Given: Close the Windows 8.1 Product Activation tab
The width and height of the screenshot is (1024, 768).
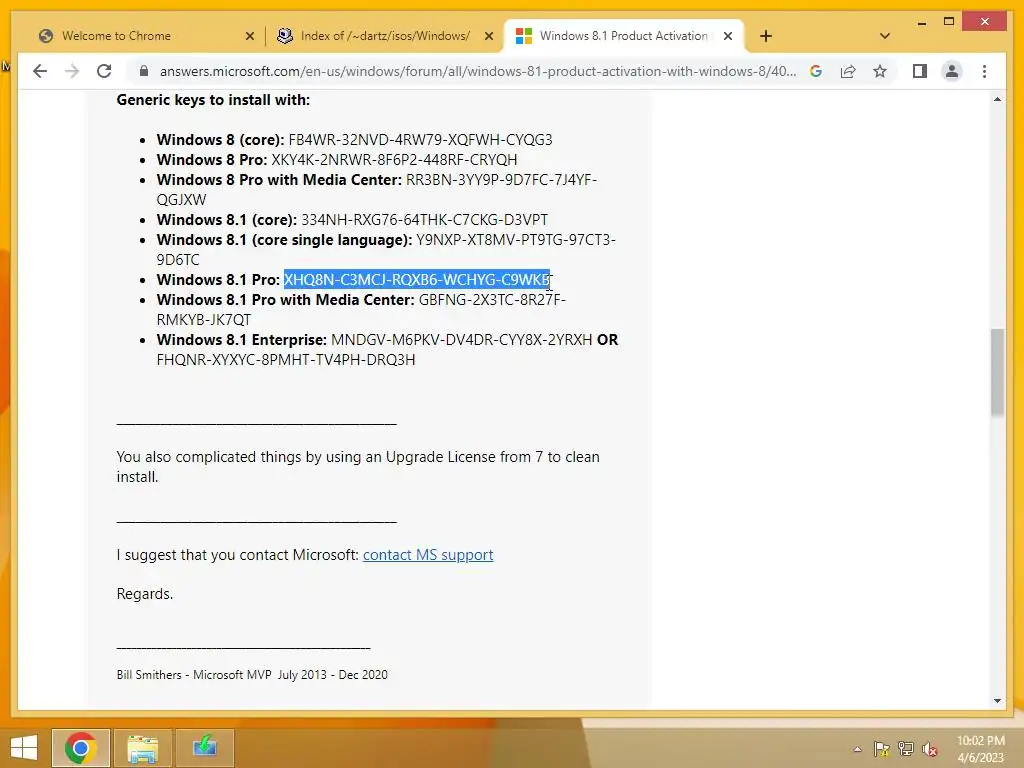Looking at the screenshot, I should coord(728,36).
